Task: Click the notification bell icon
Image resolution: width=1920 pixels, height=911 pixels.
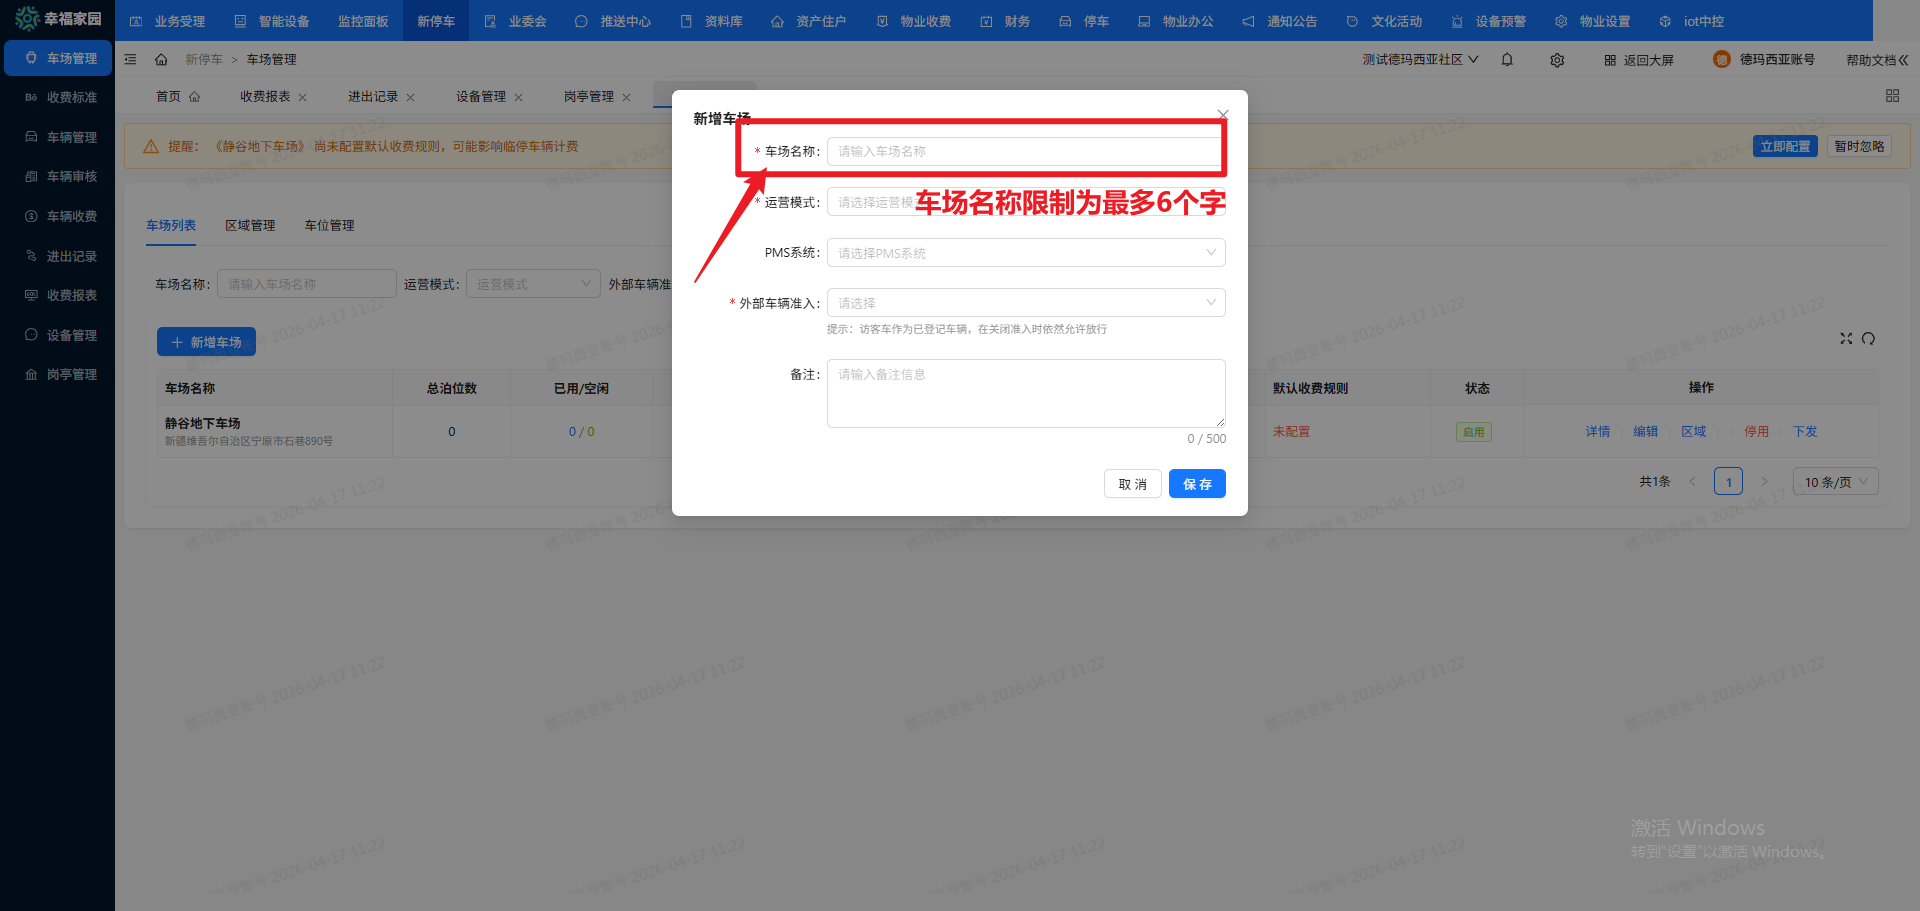Action: point(1507,60)
